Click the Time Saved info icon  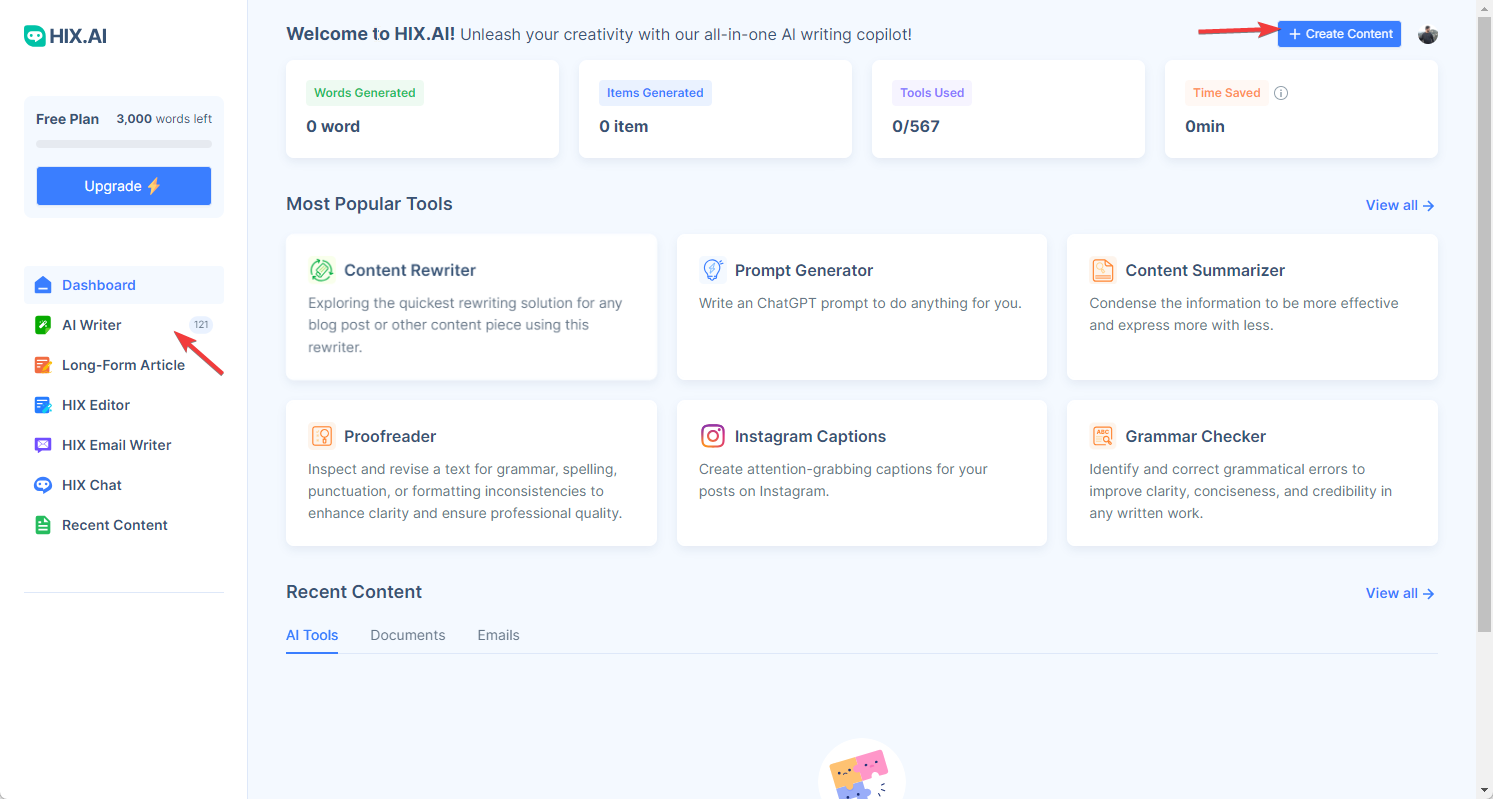pyautogui.click(x=1281, y=93)
